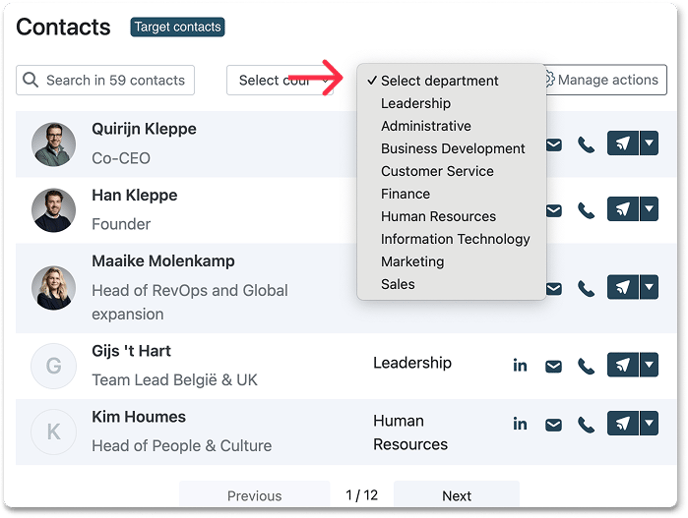Click phone icon for Maaike Molenkamp
Image resolution: width=688 pixels, height=518 pixels.
tap(586, 289)
